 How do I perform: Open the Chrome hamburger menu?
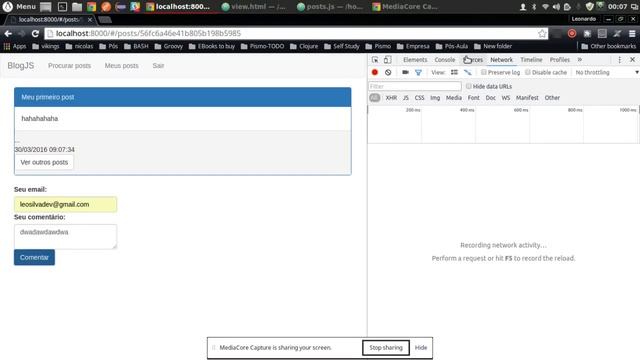[x=632, y=33]
